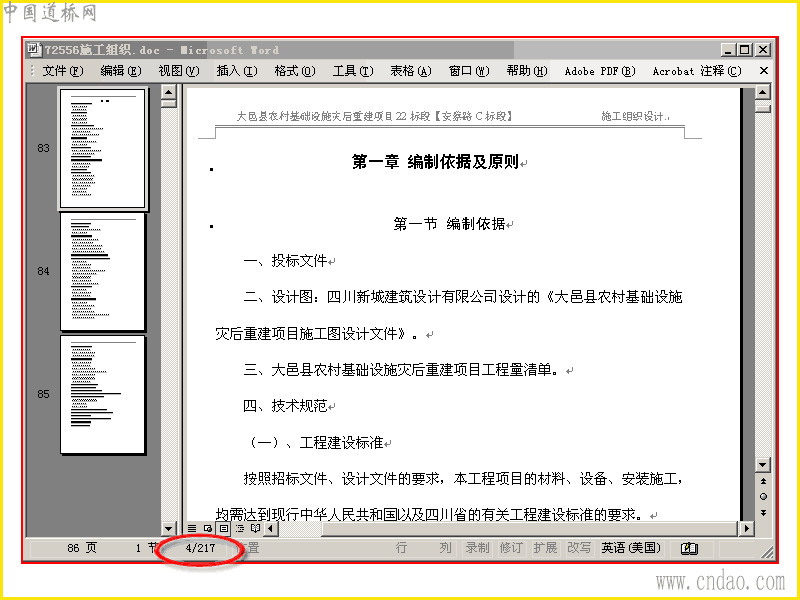Select page 84 thumbnail

pos(103,272)
